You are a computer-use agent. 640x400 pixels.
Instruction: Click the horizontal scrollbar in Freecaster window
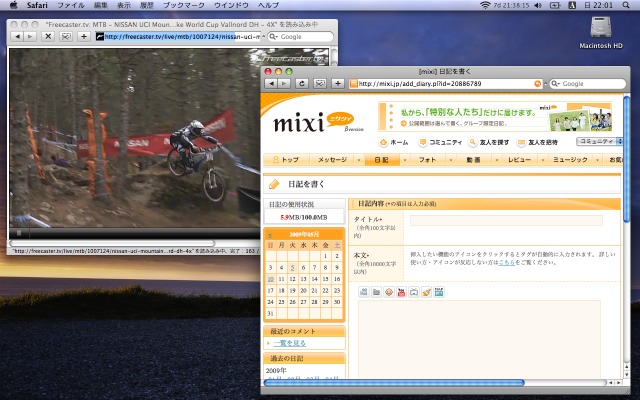[112, 243]
